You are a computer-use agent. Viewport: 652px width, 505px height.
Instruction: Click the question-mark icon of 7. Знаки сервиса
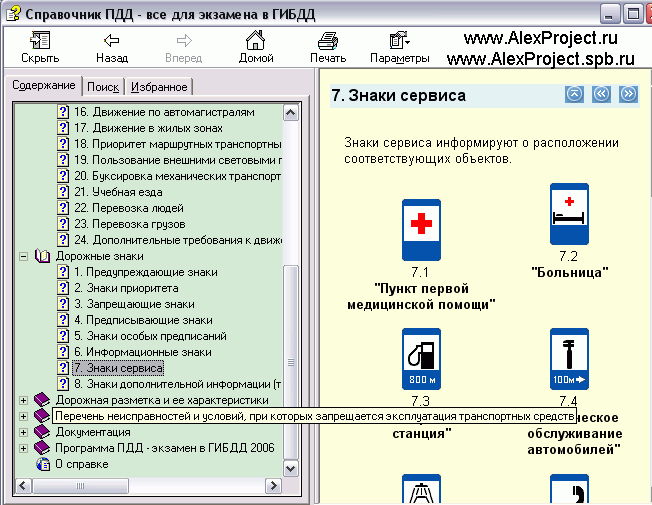[x=63, y=368]
